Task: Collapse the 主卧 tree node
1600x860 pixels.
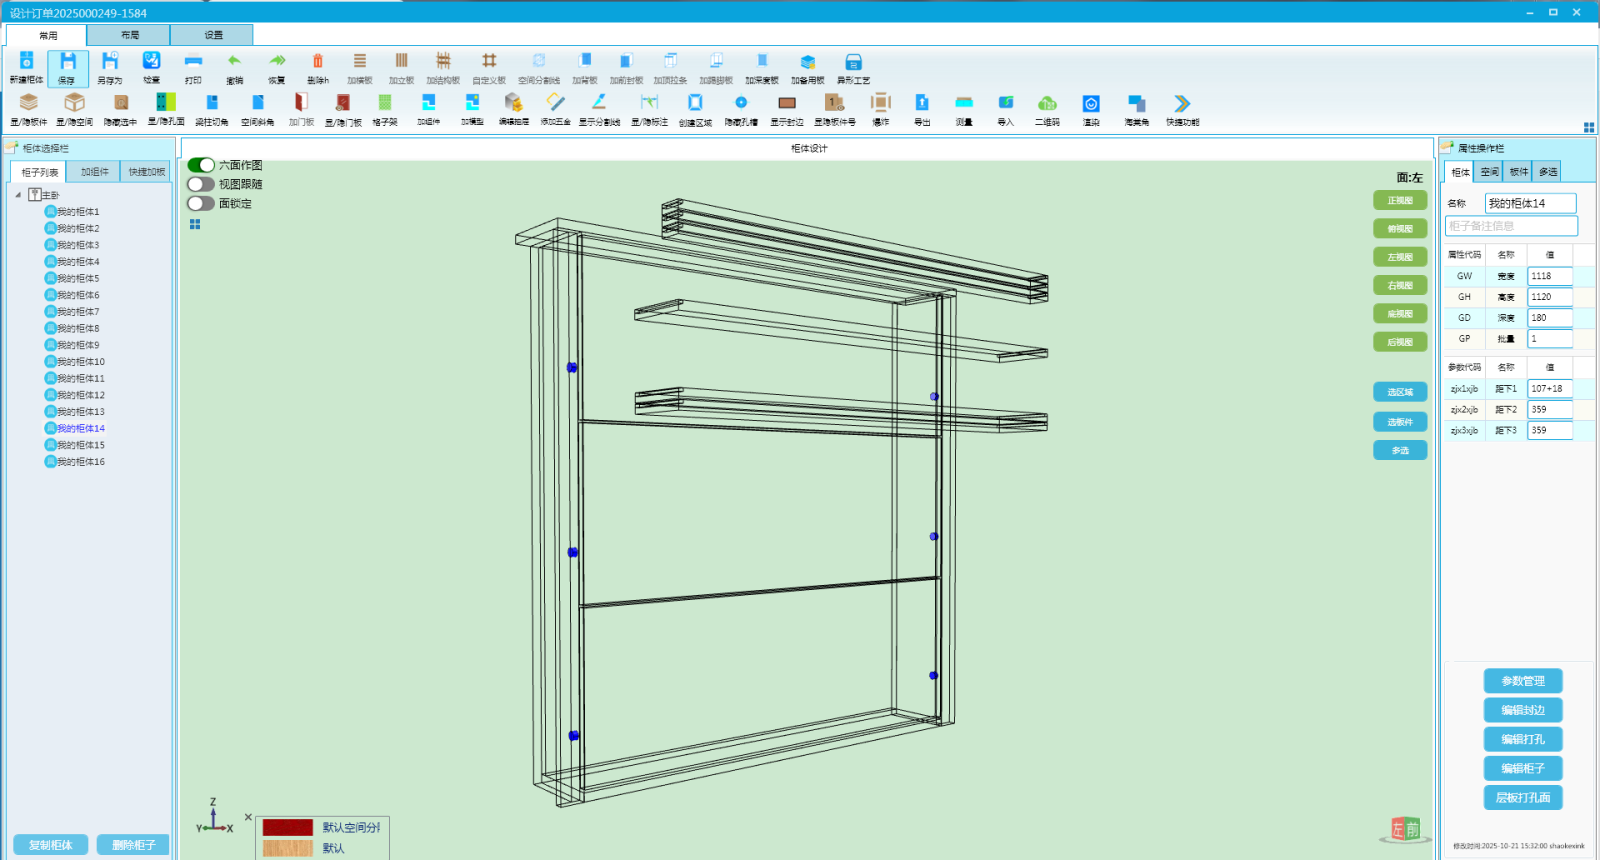Action: pyautogui.click(x=18, y=195)
